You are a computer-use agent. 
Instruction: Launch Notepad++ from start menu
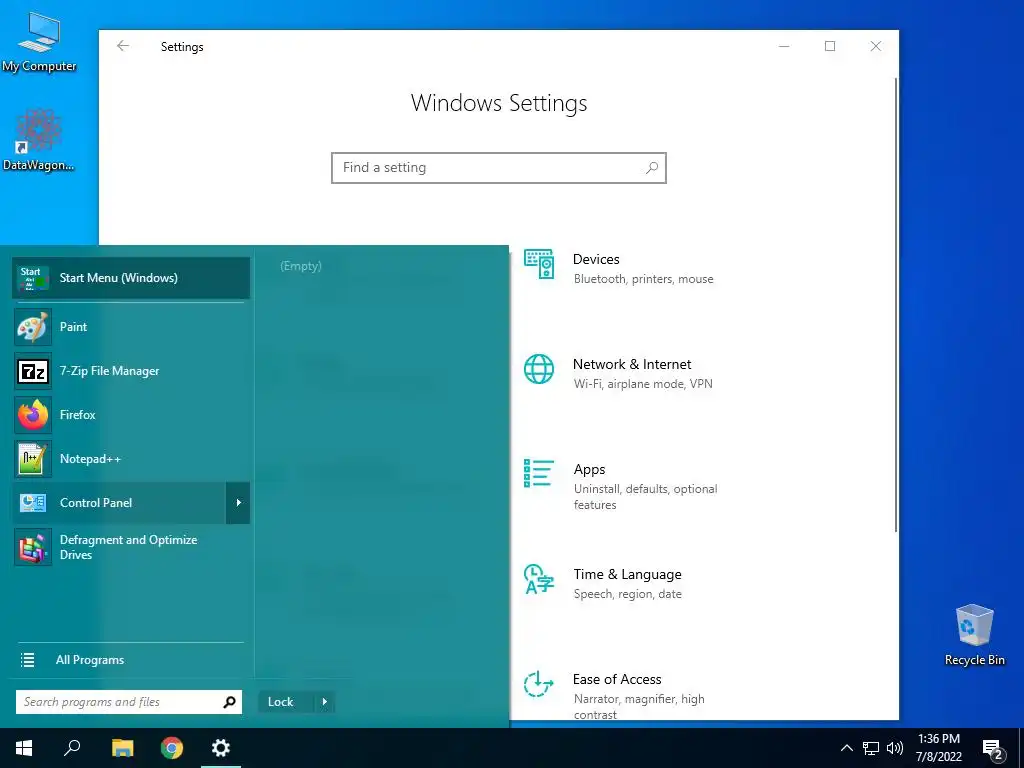(131, 458)
